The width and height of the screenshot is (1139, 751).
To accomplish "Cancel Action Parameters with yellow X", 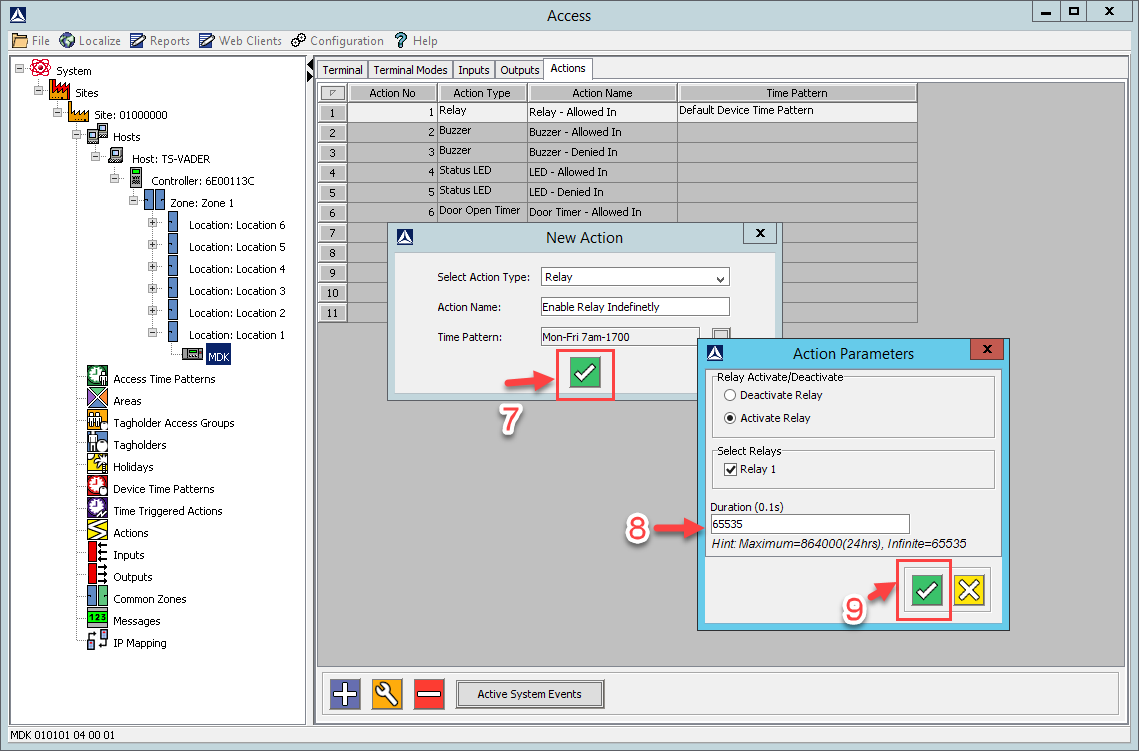I will click(x=969, y=590).
